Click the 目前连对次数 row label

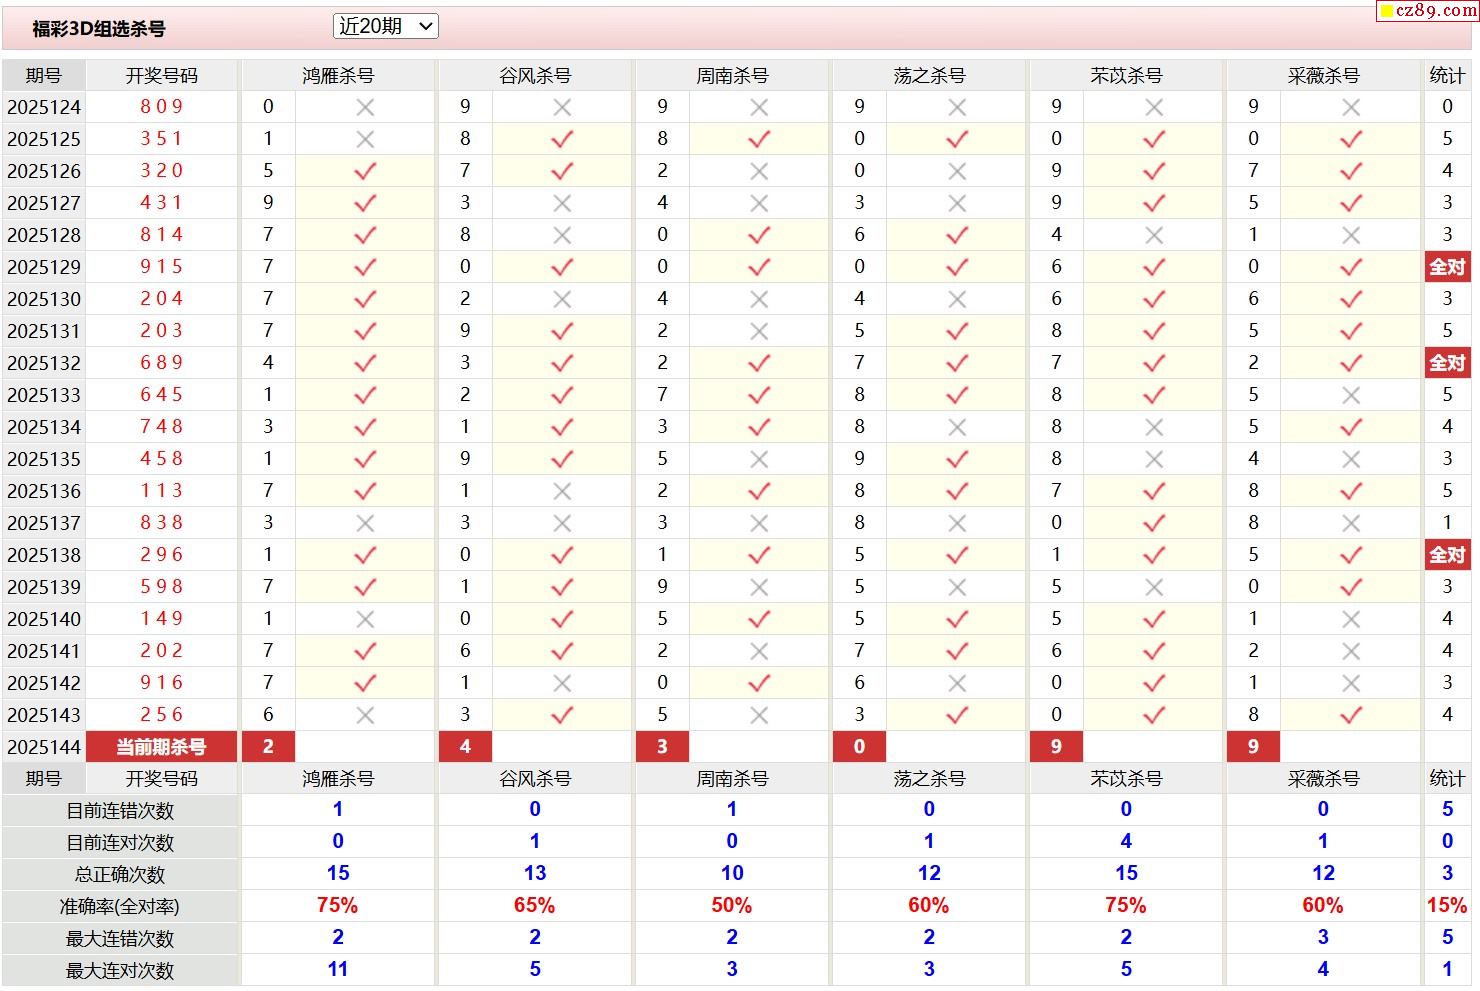(x=120, y=843)
